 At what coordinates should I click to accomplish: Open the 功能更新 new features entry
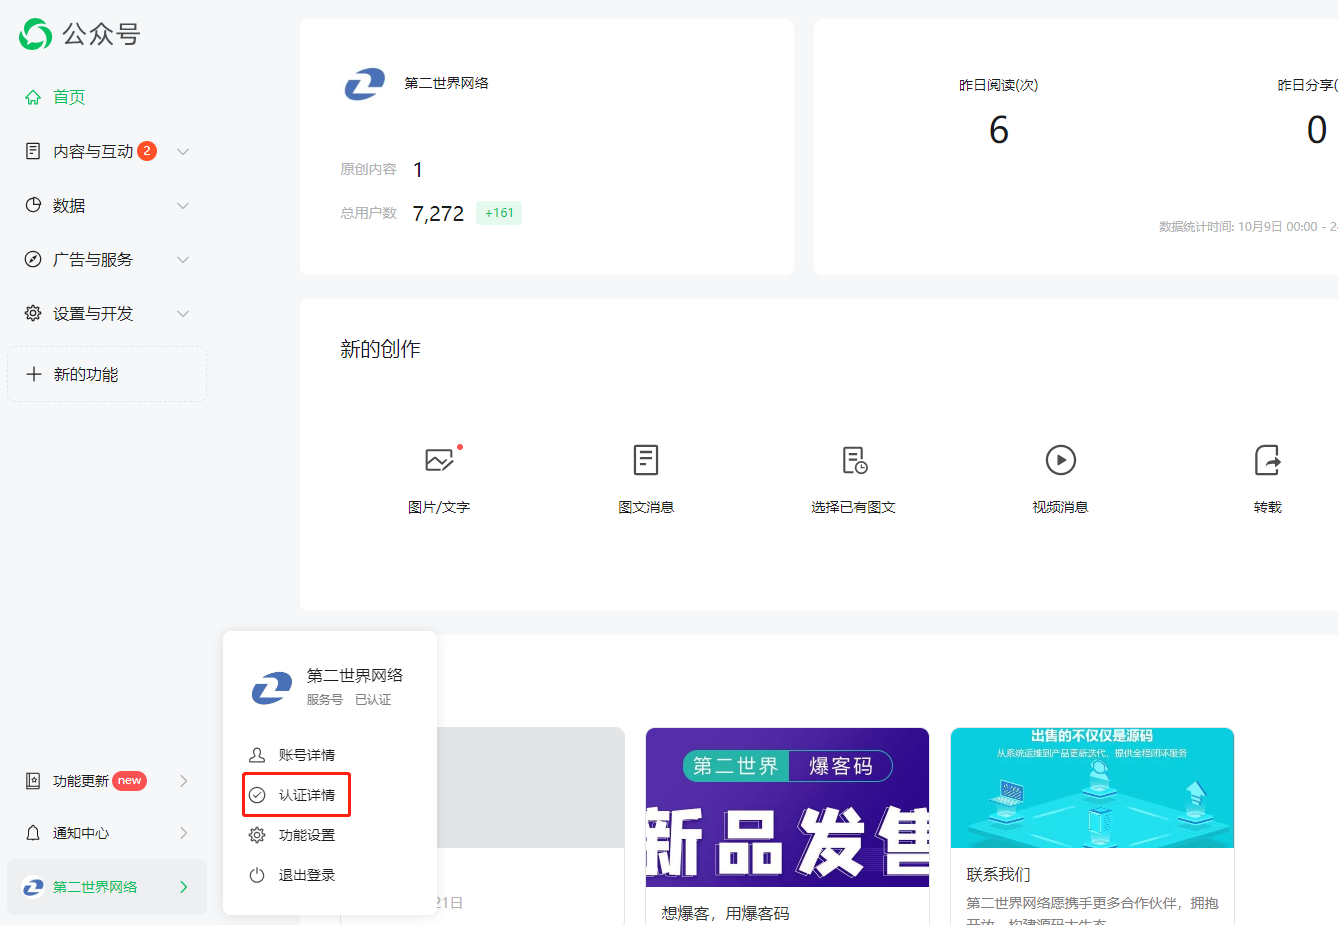pos(81,781)
